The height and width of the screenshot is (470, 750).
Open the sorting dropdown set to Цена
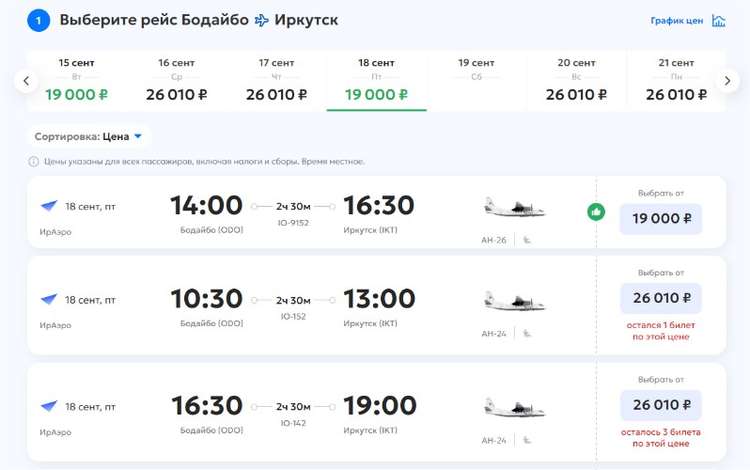coord(88,137)
